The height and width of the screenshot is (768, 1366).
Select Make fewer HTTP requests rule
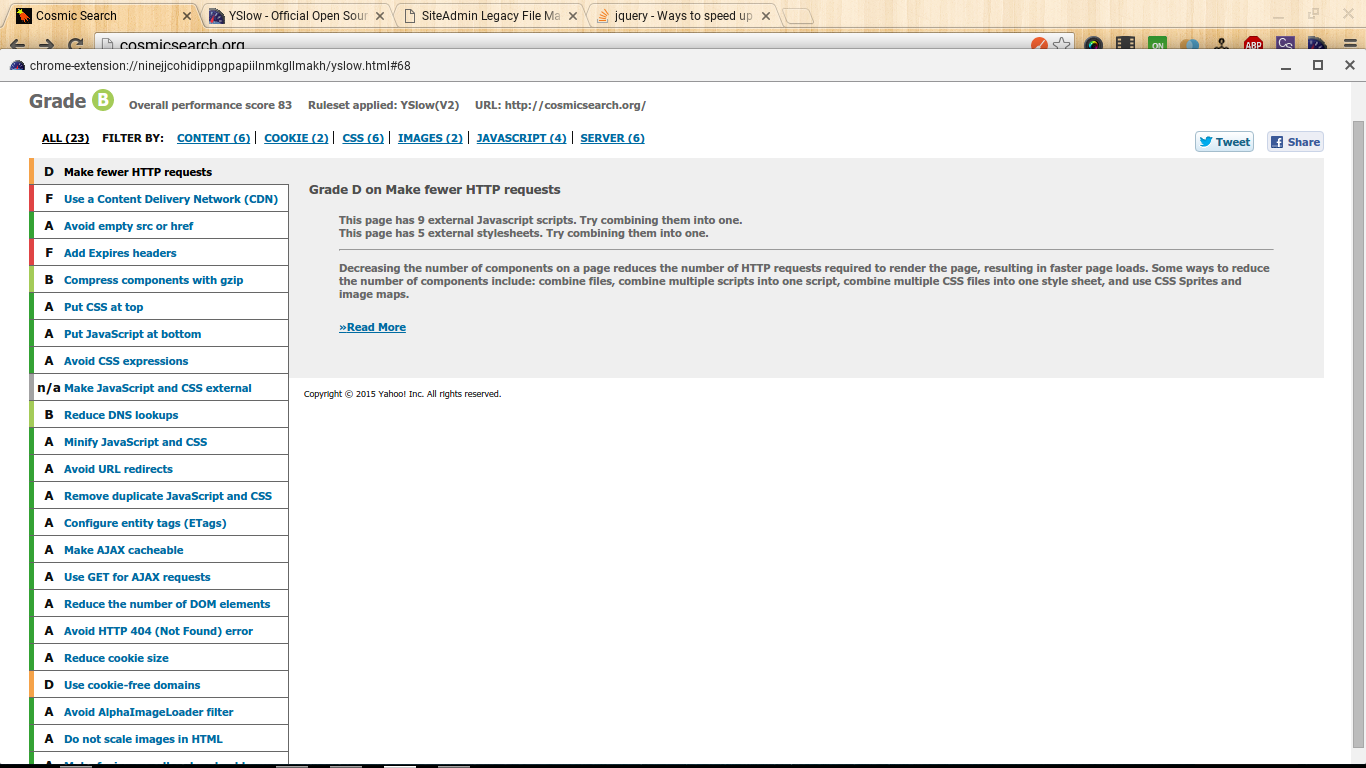coord(159,172)
